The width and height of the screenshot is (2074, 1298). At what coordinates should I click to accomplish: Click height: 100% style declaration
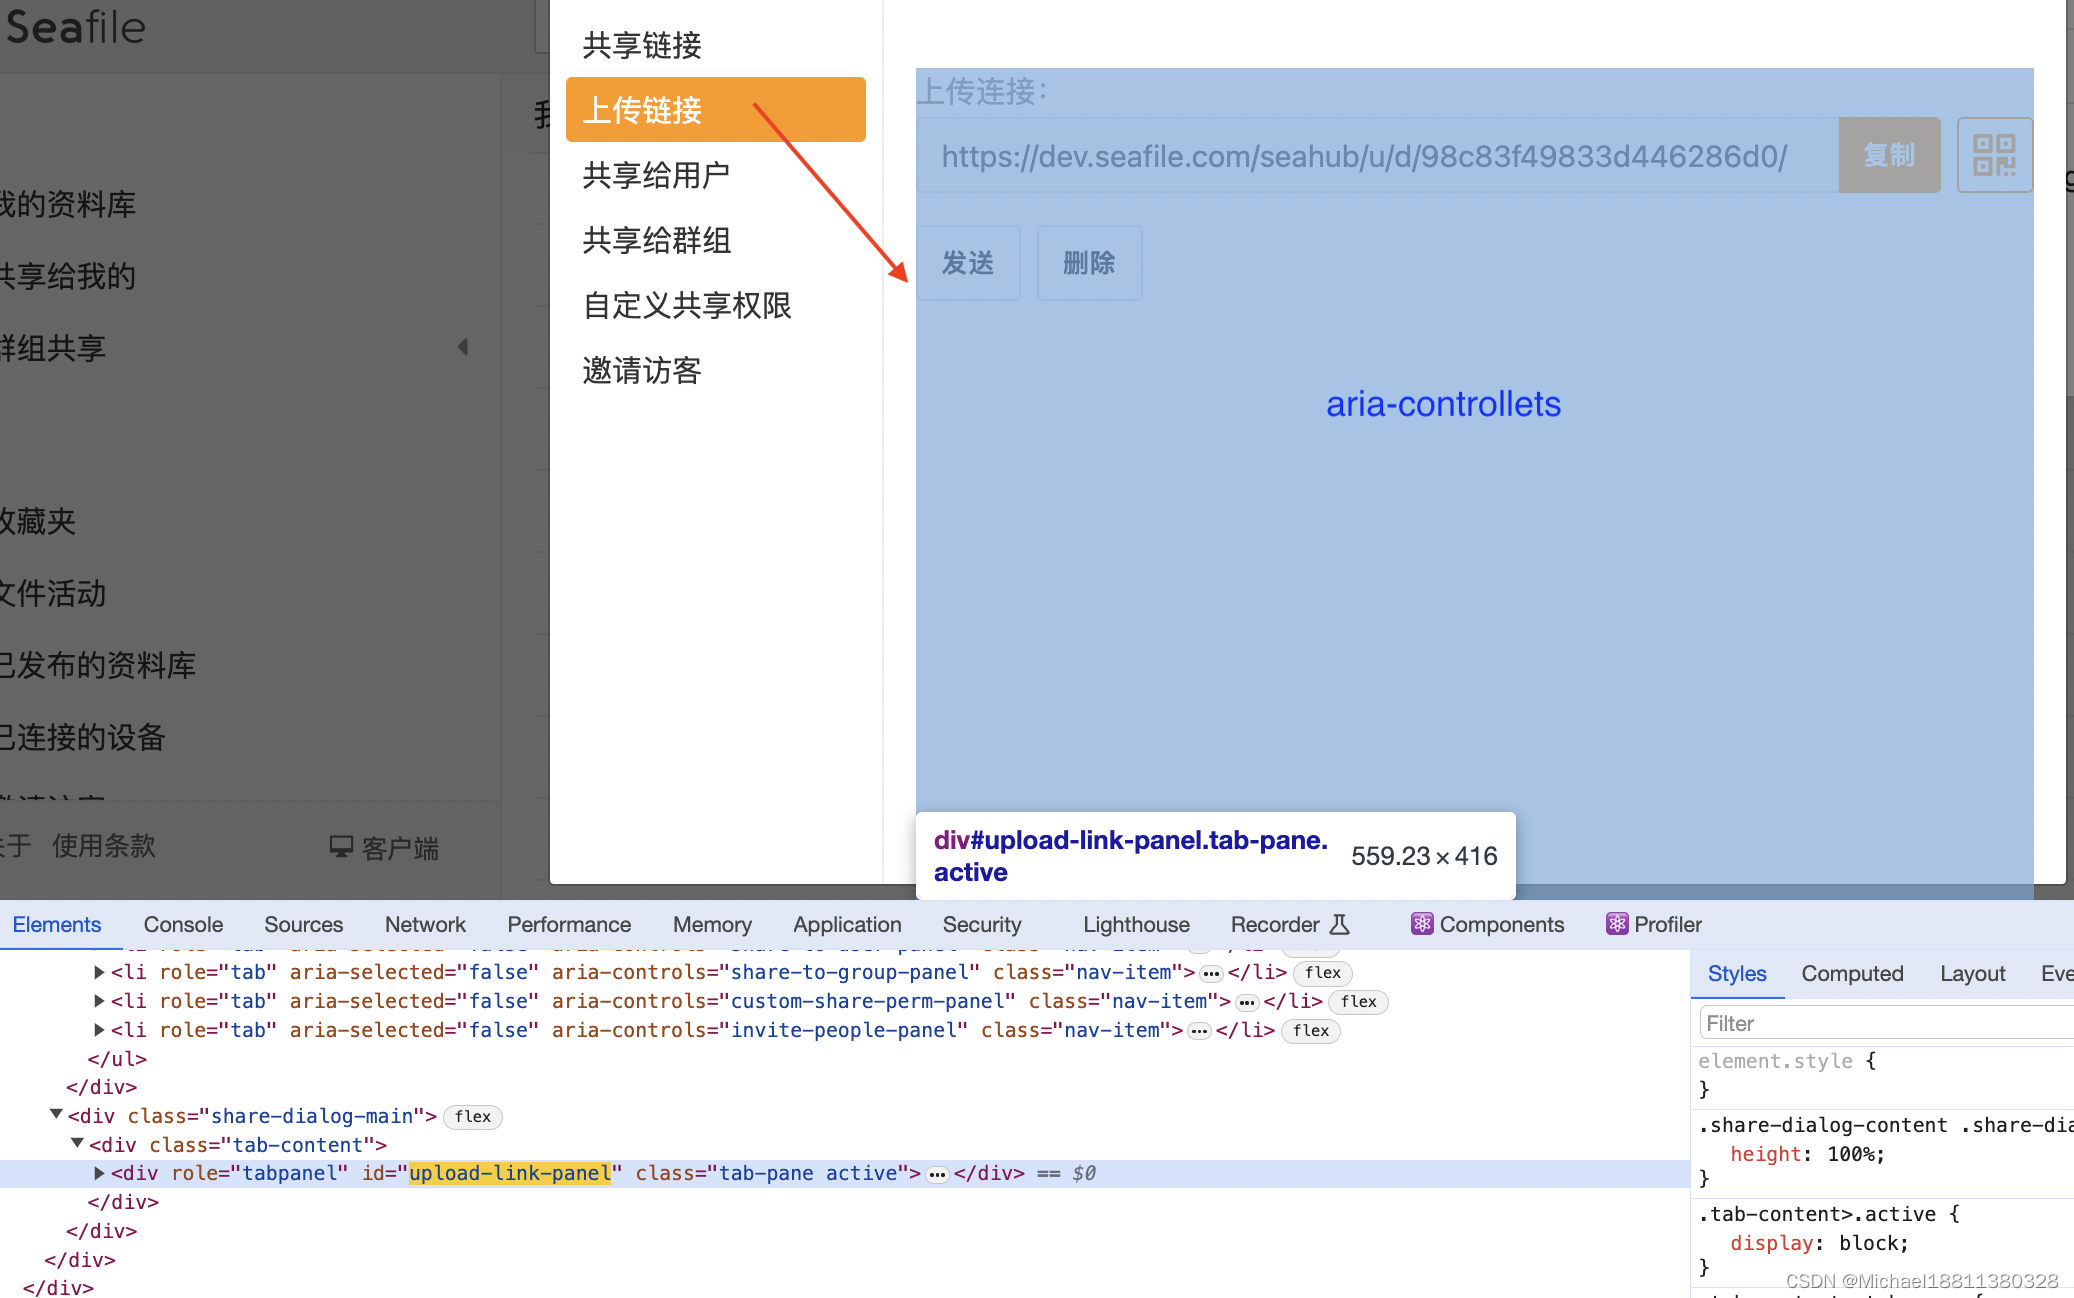[x=1807, y=1154]
